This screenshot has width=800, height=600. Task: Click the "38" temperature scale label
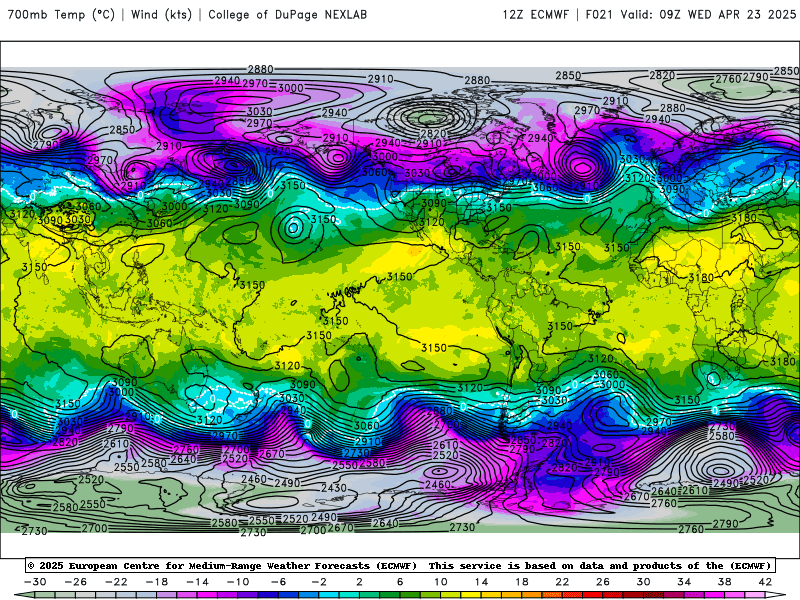724,582
